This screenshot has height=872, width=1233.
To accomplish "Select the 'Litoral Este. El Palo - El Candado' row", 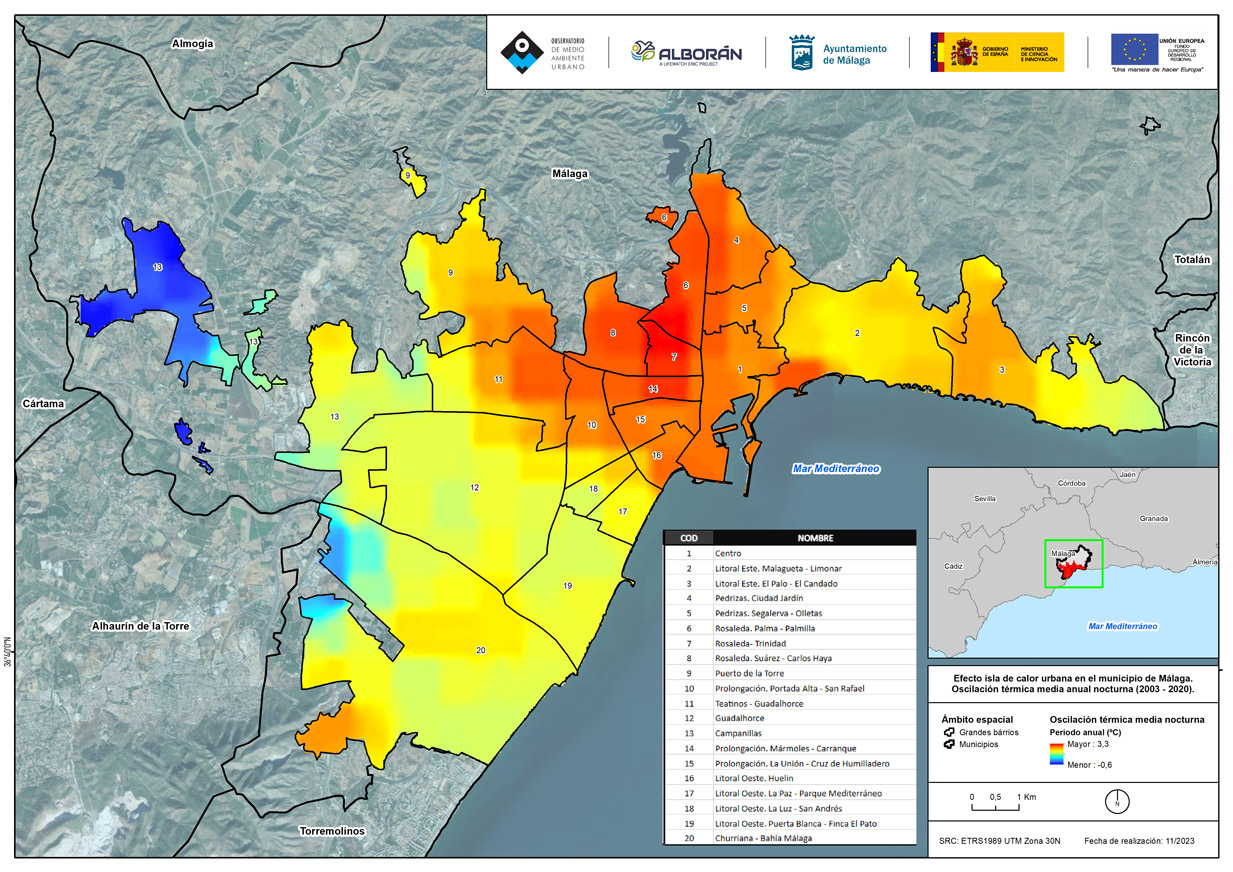I will point(790,583).
